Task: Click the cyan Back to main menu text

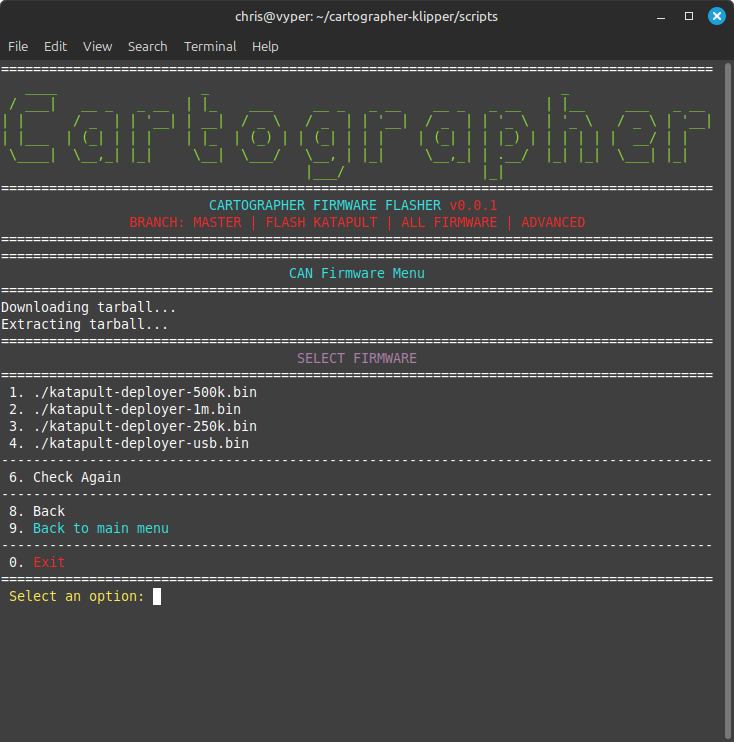Action: point(101,528)
